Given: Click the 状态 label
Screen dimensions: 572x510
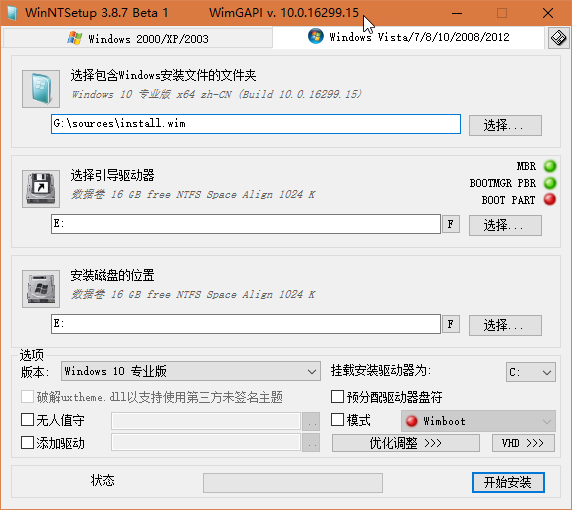Looking at the screenshot, I should click(103, 480).
